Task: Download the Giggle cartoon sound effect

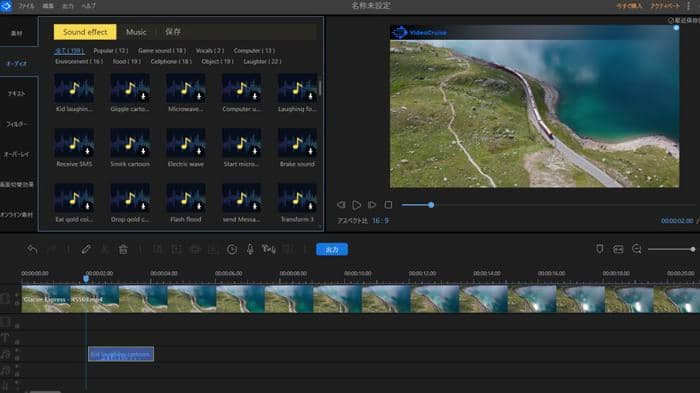Action: [143, 96]
